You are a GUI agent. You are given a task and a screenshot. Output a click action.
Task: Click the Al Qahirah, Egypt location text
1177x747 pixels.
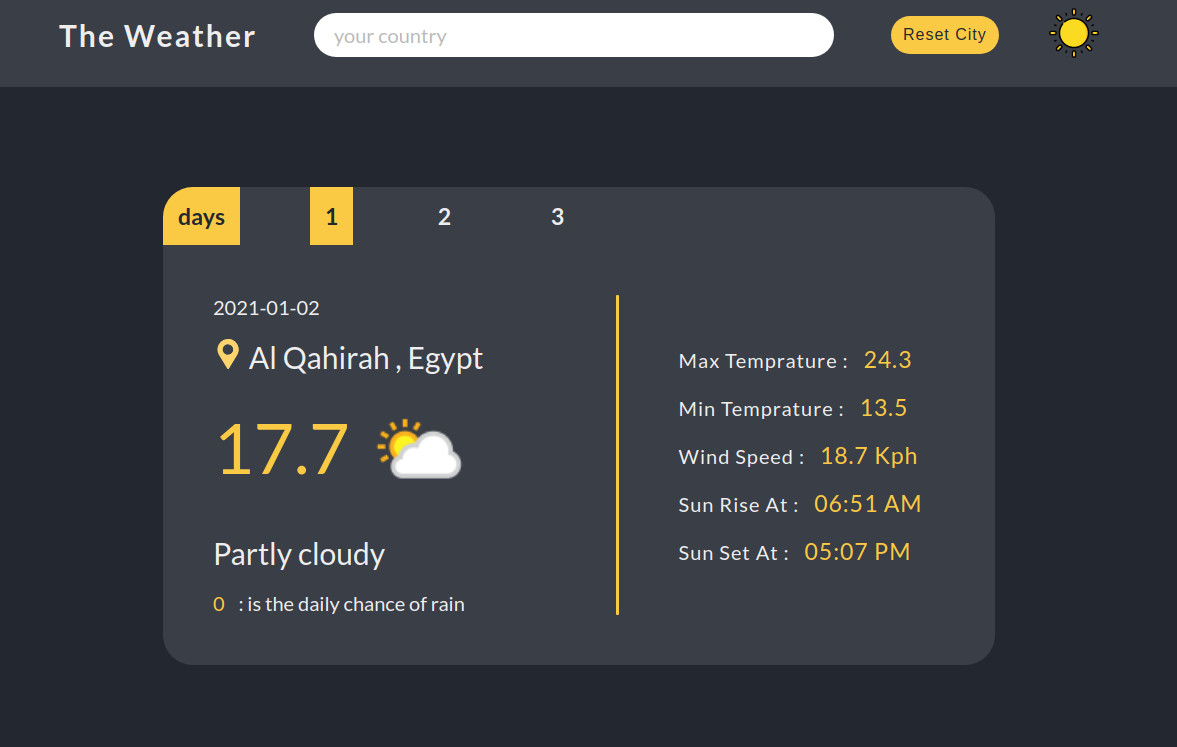[x=366, y=358]
